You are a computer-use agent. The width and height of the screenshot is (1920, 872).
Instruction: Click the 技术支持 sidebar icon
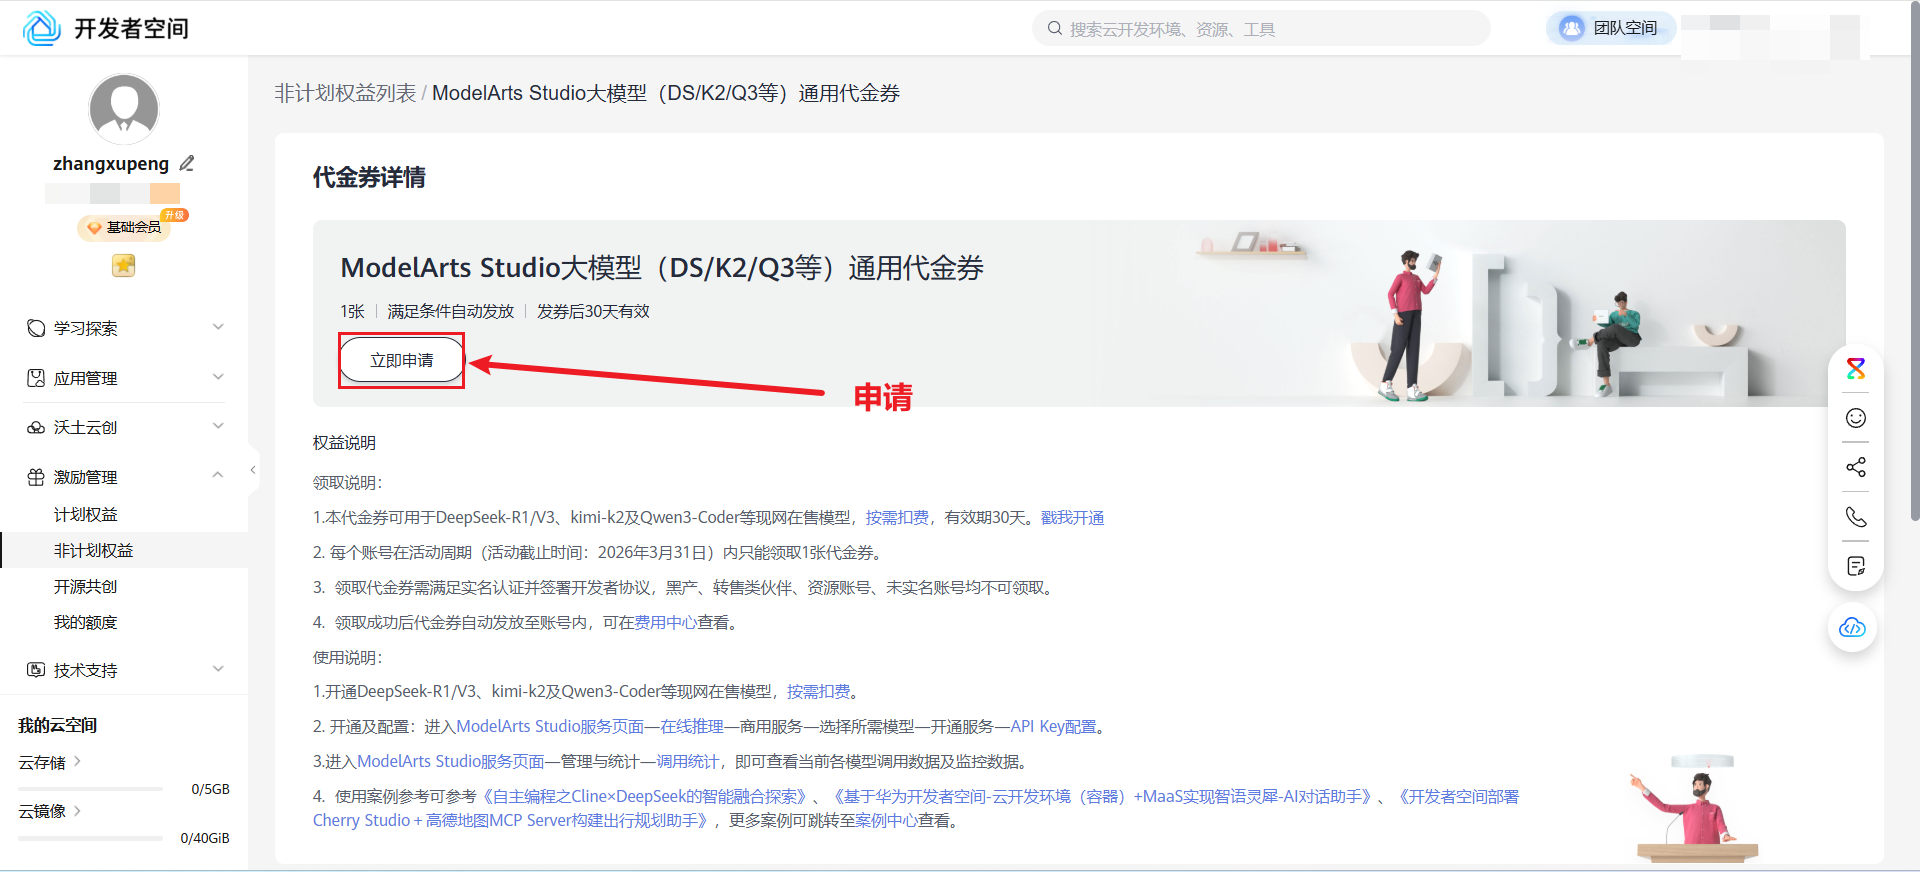(36, 670)
